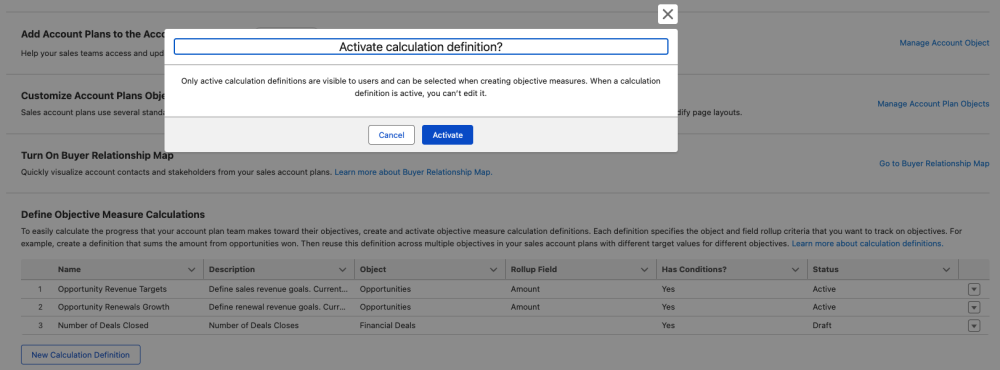Open Learn more about calculation definitions link
This screenshot has width=1000, height=370.
point(867,244)
